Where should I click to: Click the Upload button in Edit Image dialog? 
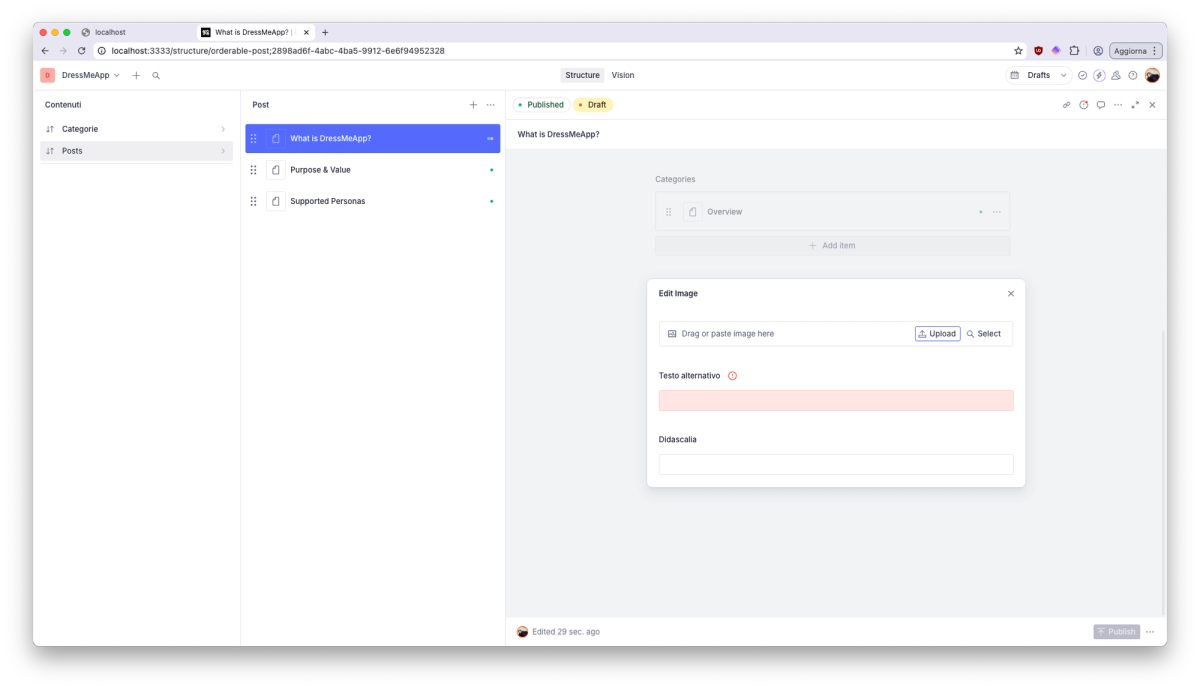(x=937, y=333)
